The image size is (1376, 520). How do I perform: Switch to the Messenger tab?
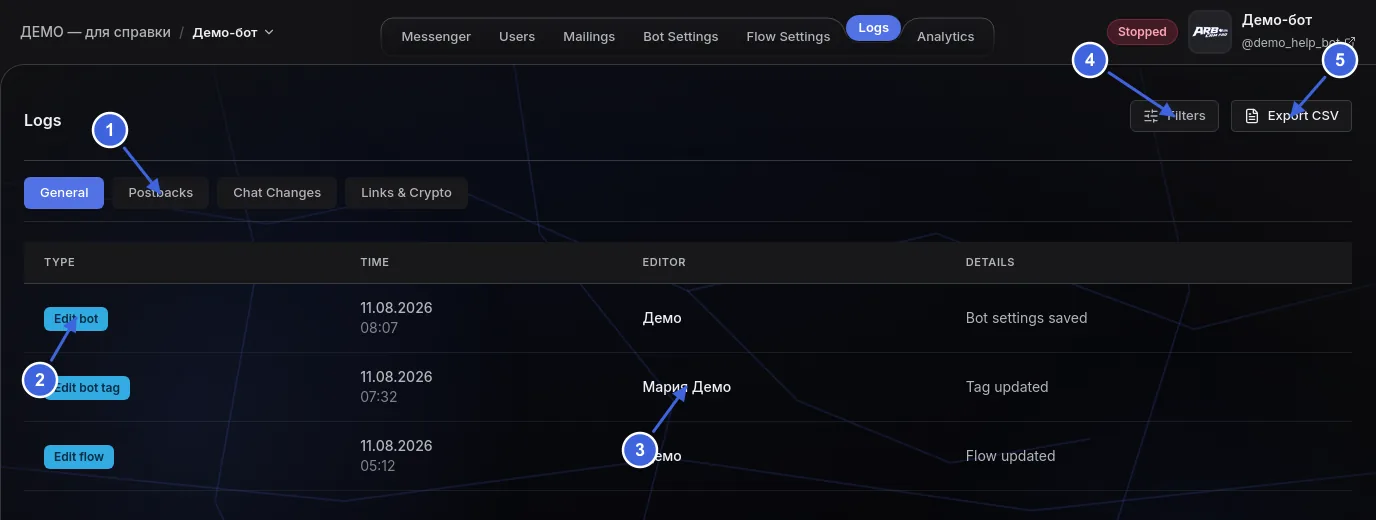coord(436,36)
